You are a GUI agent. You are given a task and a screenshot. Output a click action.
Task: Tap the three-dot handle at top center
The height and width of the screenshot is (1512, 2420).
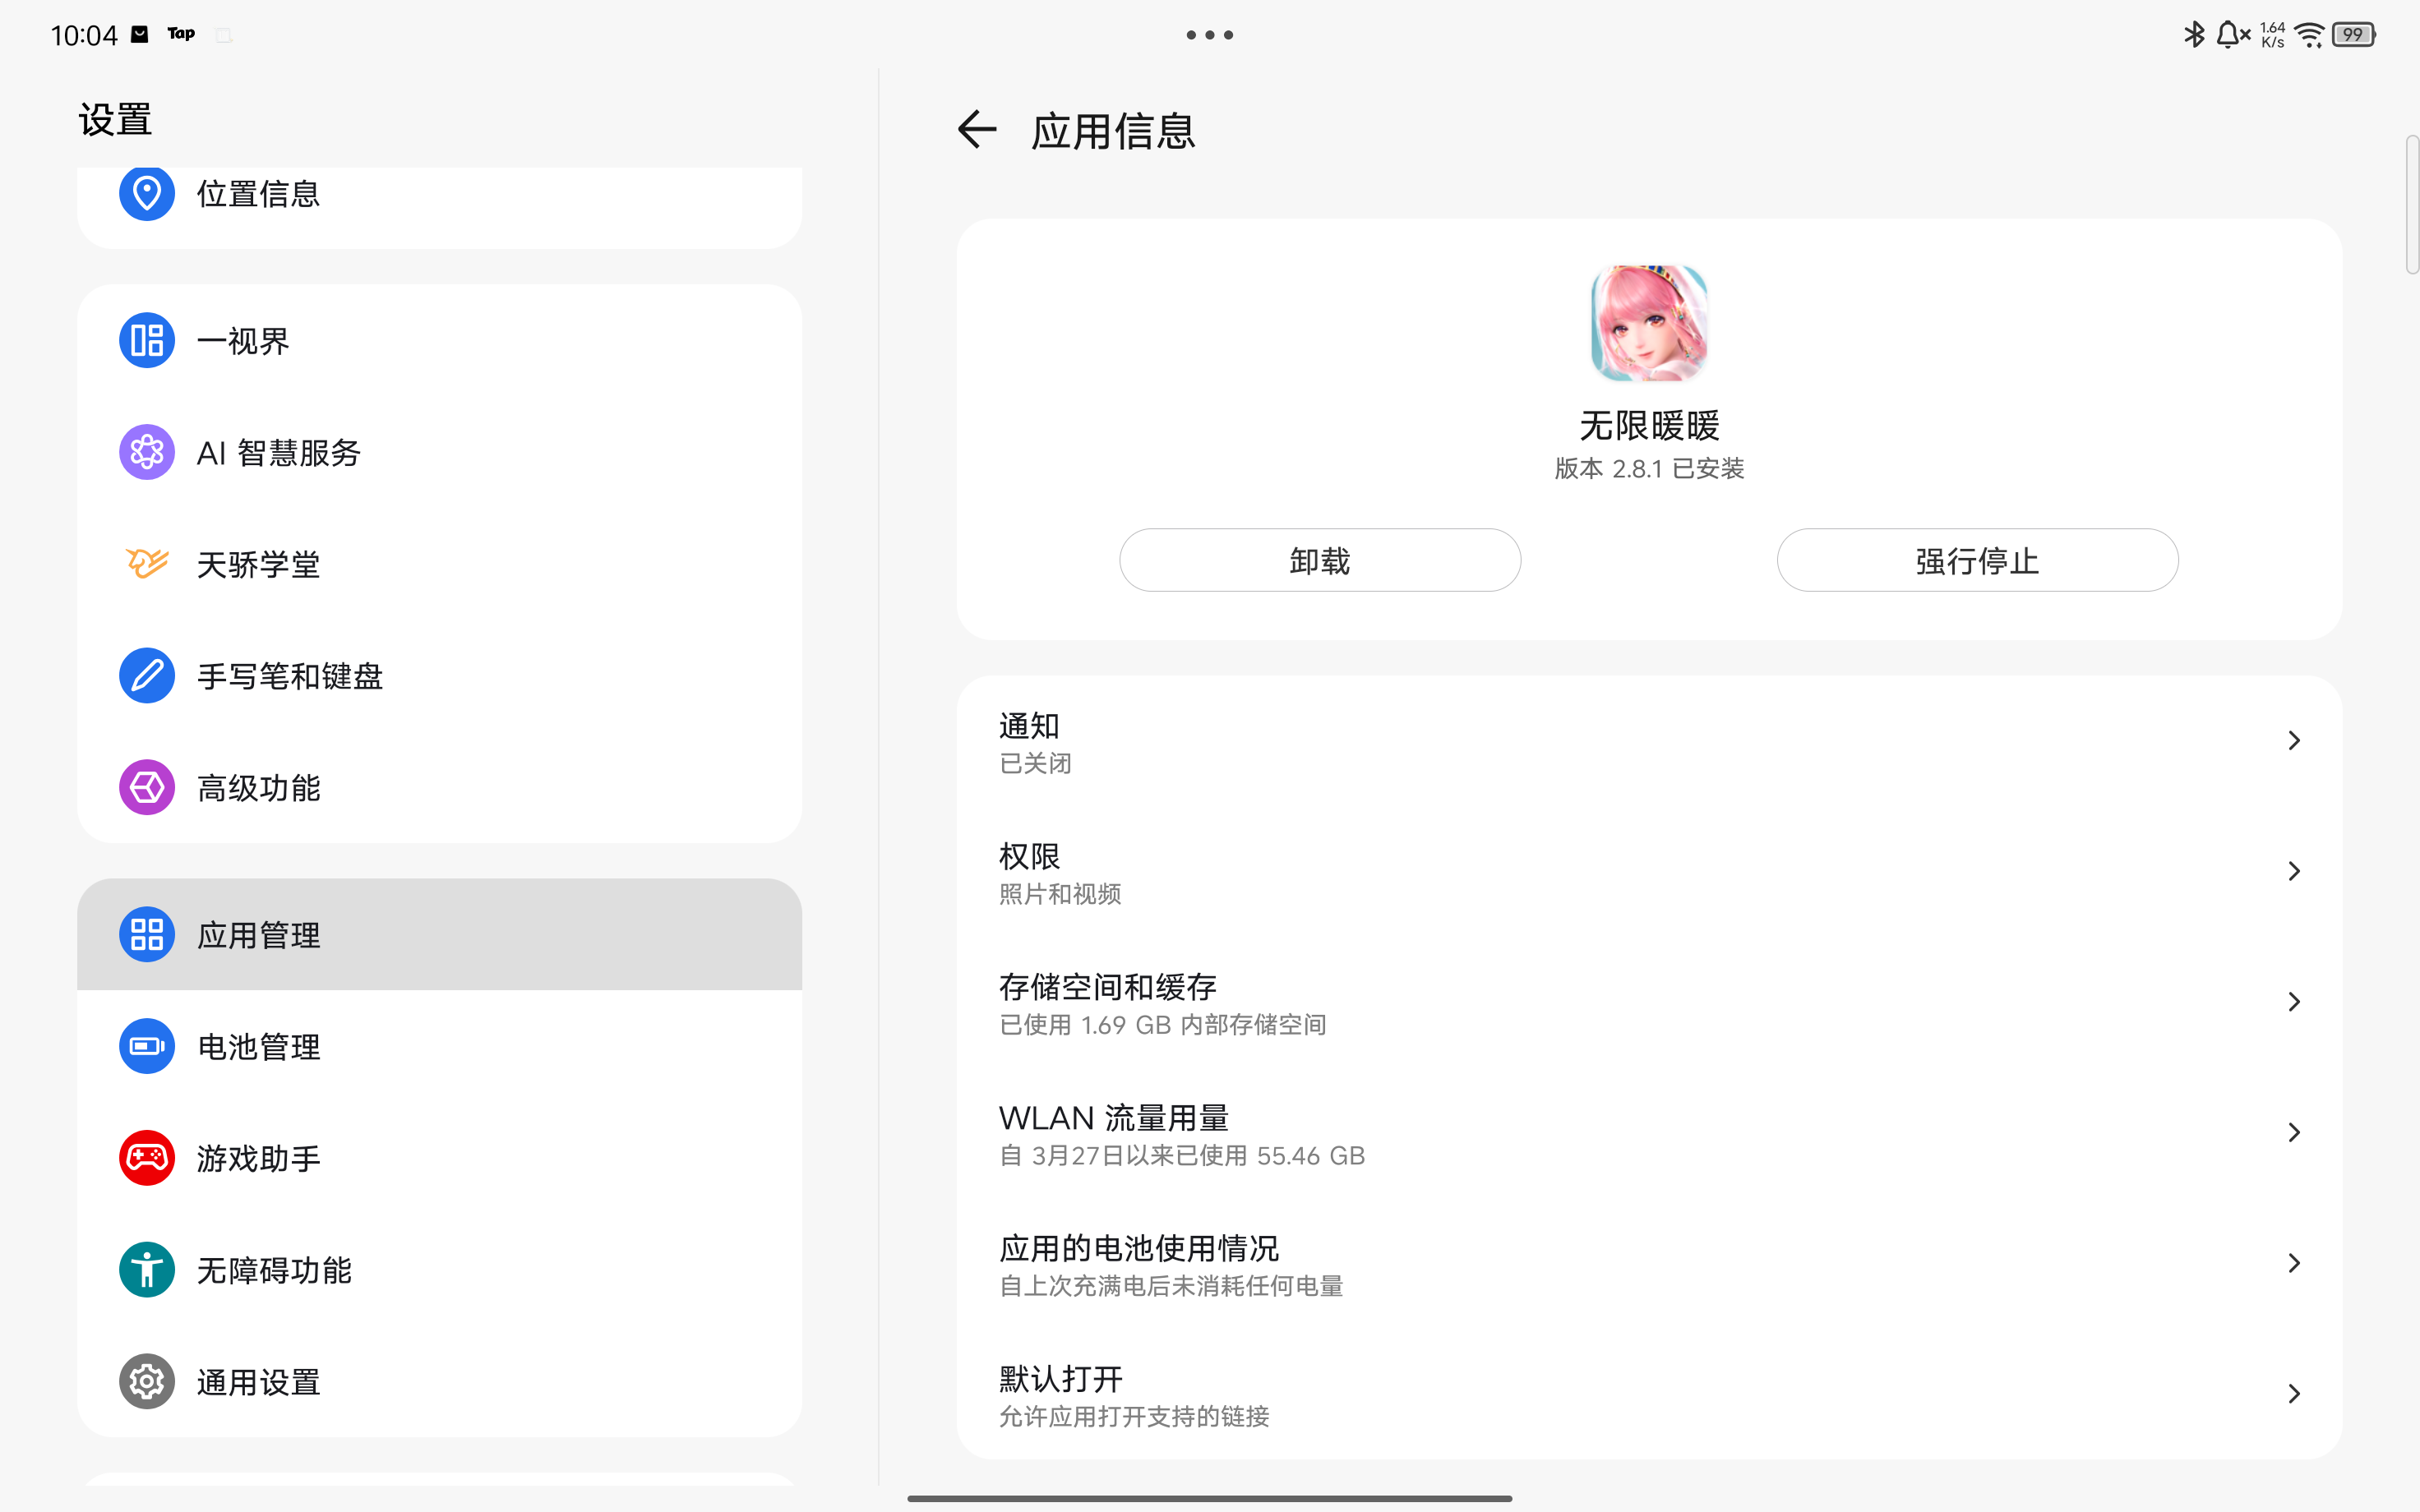click(x=1210, y=35)
